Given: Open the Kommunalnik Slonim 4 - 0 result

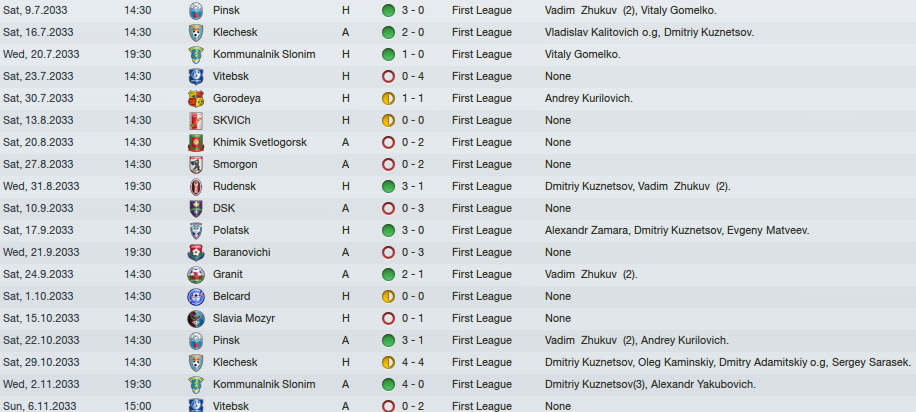Looking at the screenshot, I should tap(413, 385).
